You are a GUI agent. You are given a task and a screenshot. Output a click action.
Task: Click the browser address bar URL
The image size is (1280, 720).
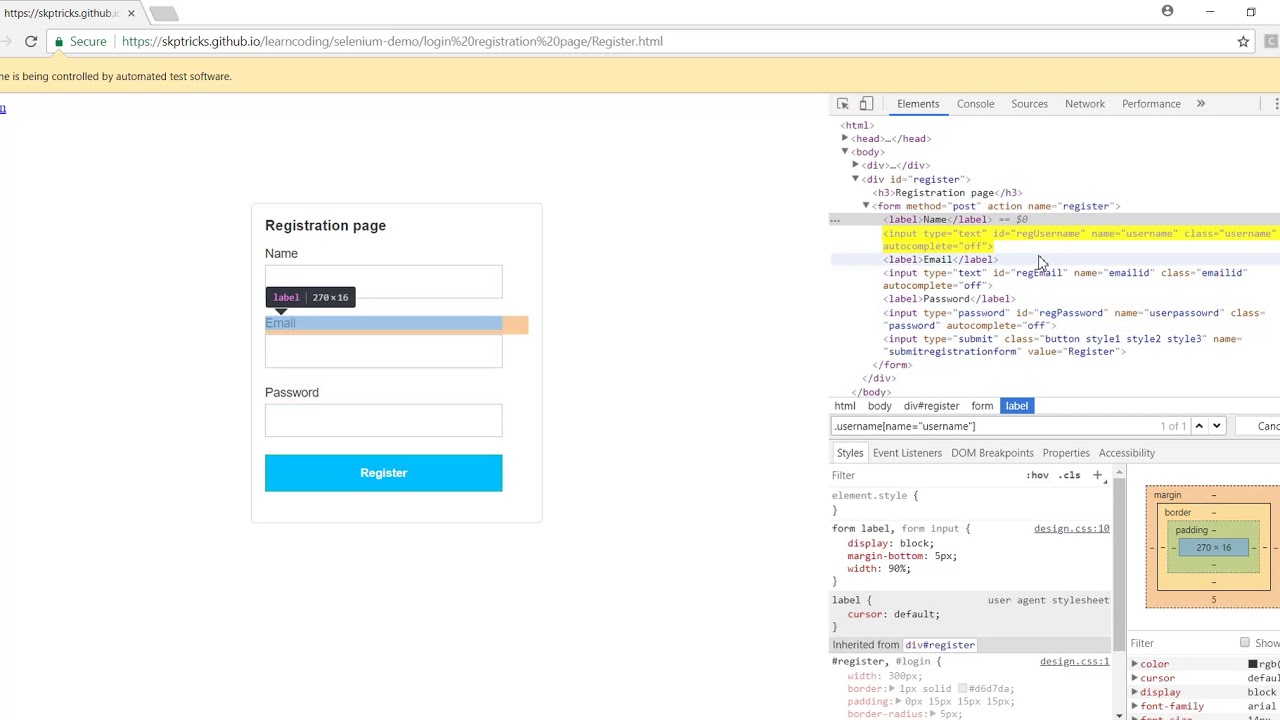[392, 41]
